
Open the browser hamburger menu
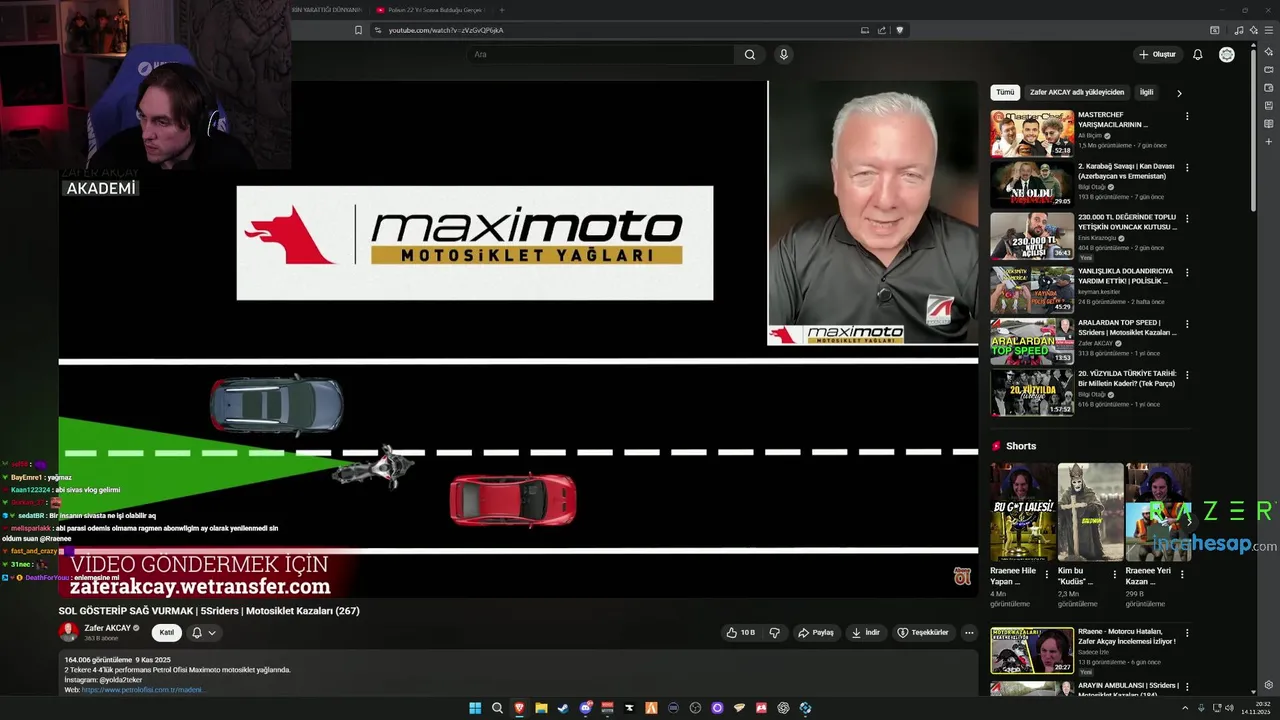[x=1269, y=30]
